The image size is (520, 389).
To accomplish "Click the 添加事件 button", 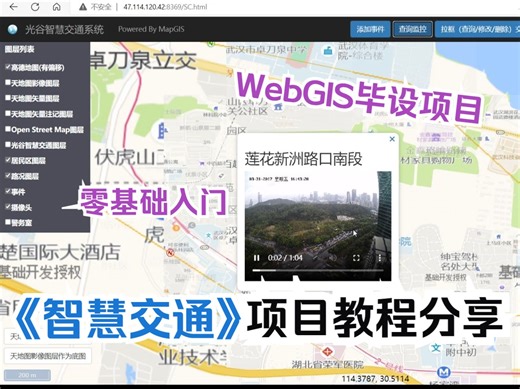I will pos(370,29).
